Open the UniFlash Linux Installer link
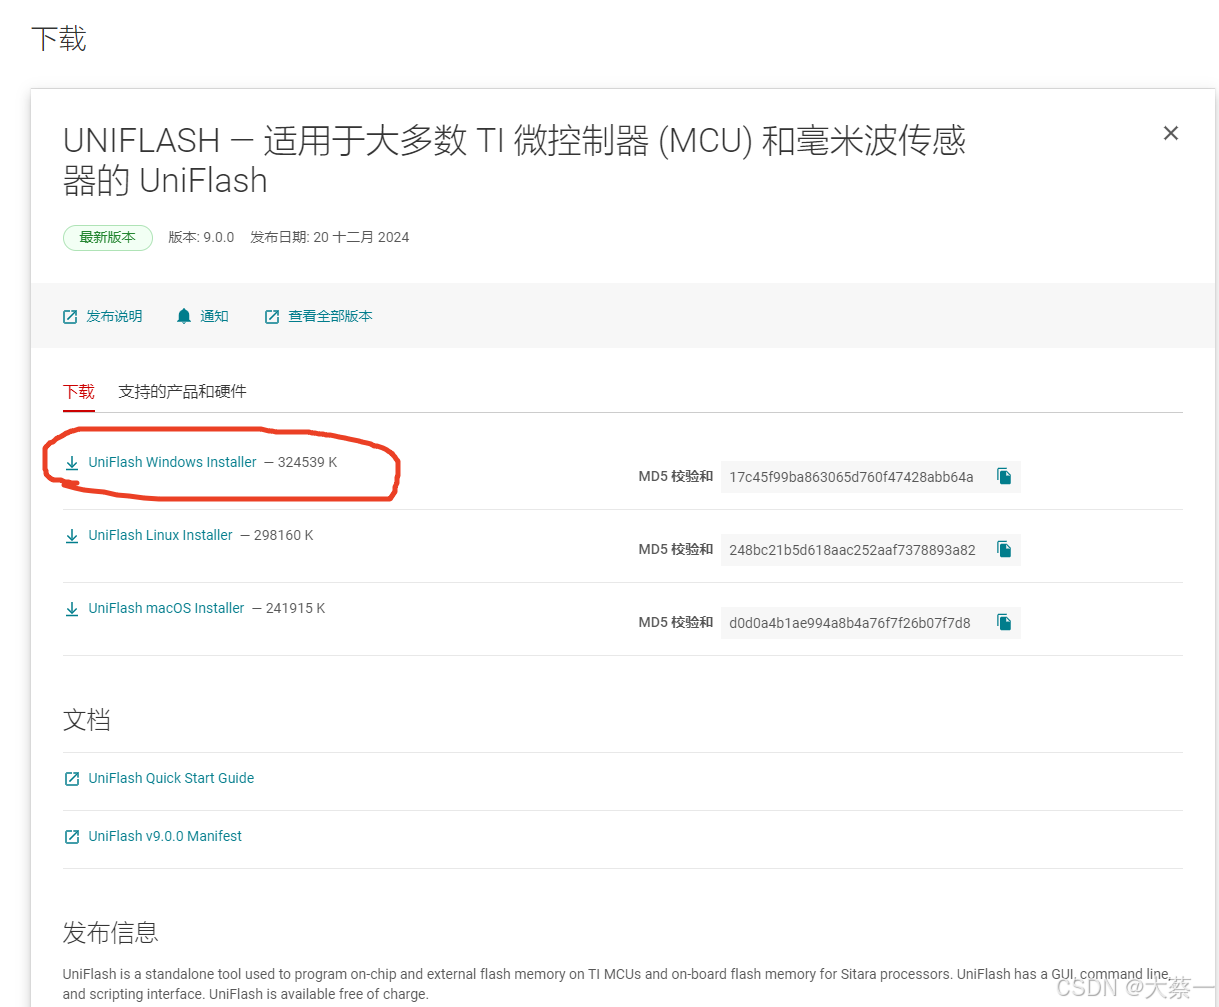Viewport: 1219px width, 1007px height. tap(160, 536)
